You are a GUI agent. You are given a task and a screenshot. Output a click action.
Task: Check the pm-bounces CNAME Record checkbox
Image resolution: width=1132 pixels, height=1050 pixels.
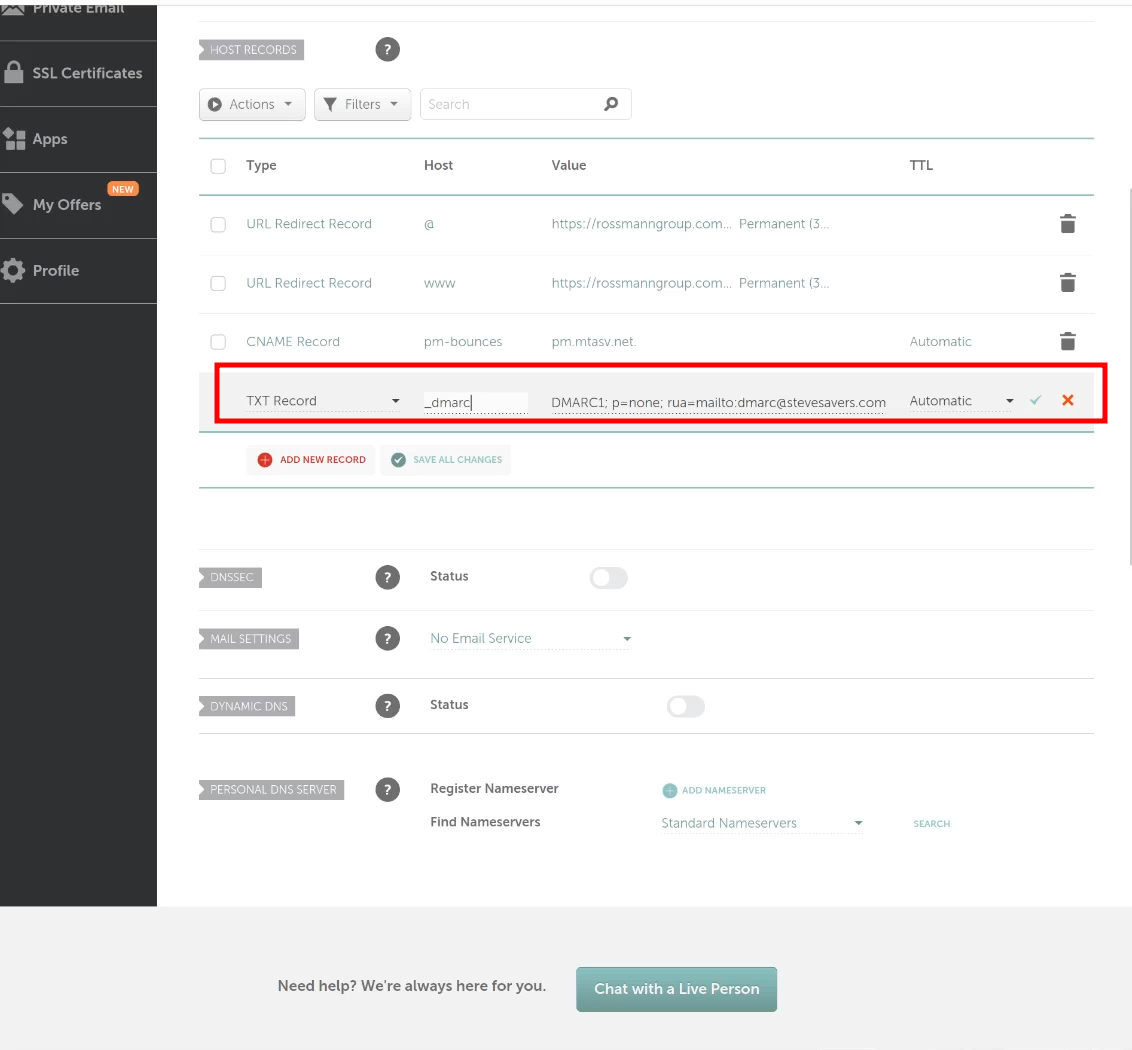(x=218, y=342)
